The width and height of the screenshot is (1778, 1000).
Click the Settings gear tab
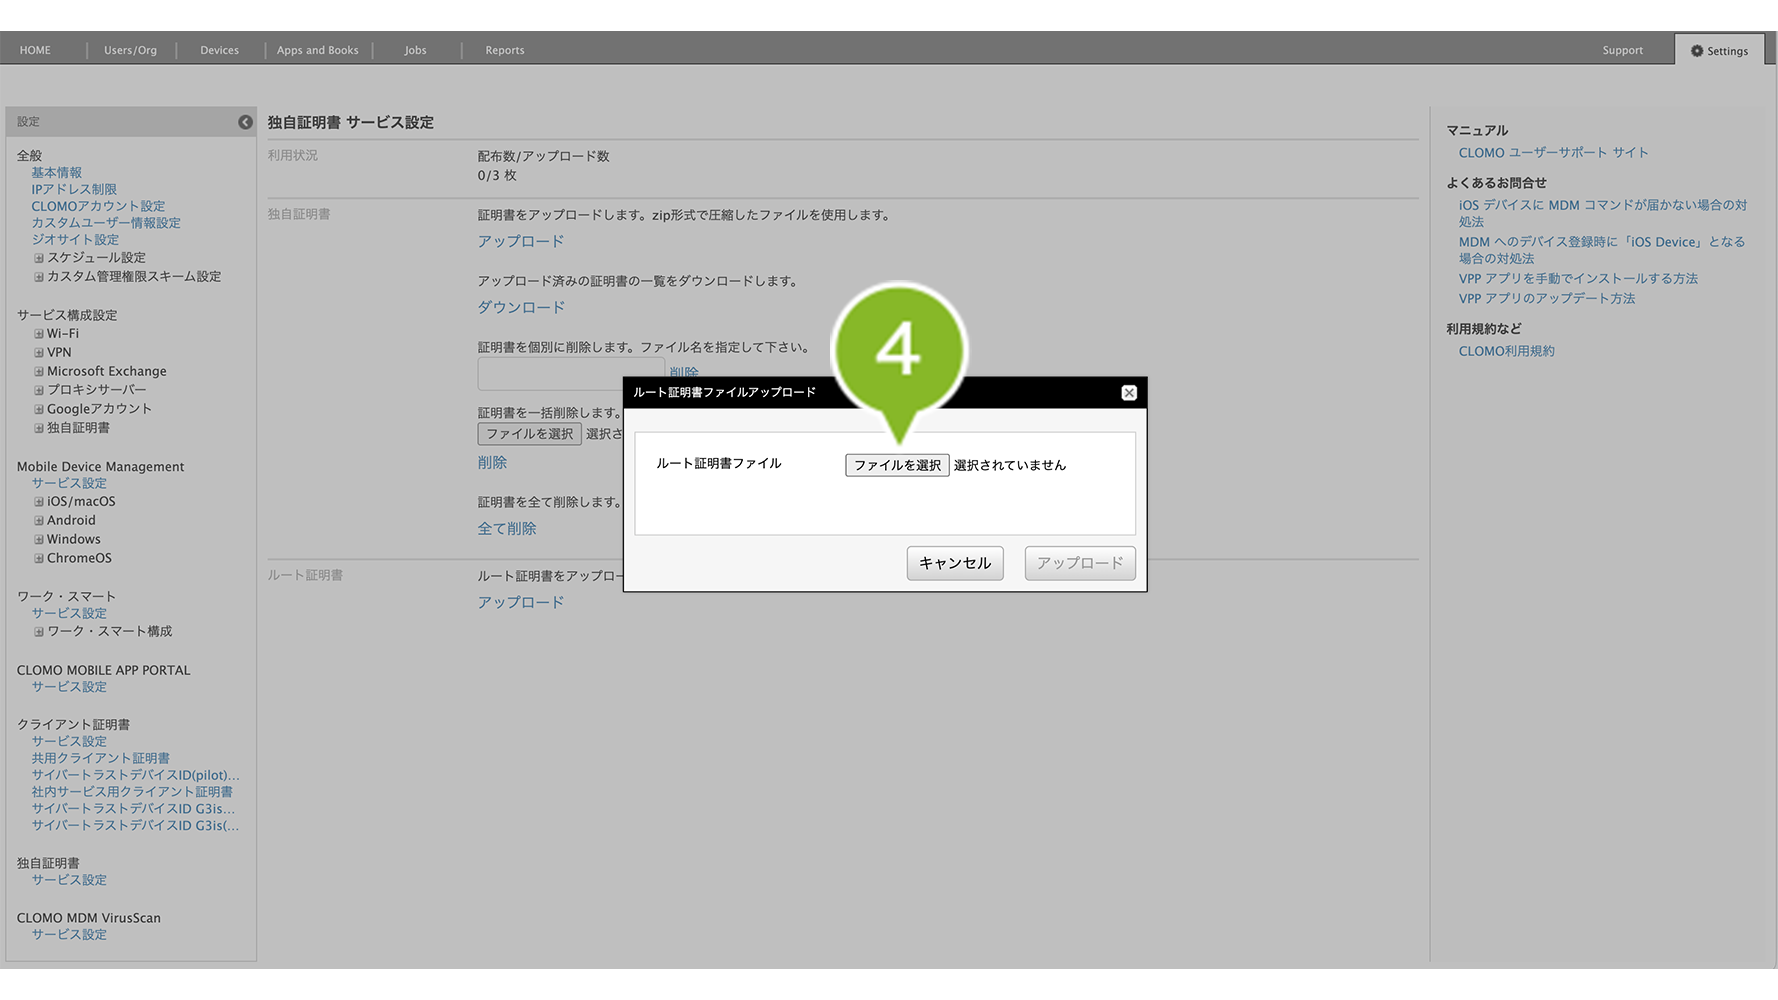tap(1719, 51)
